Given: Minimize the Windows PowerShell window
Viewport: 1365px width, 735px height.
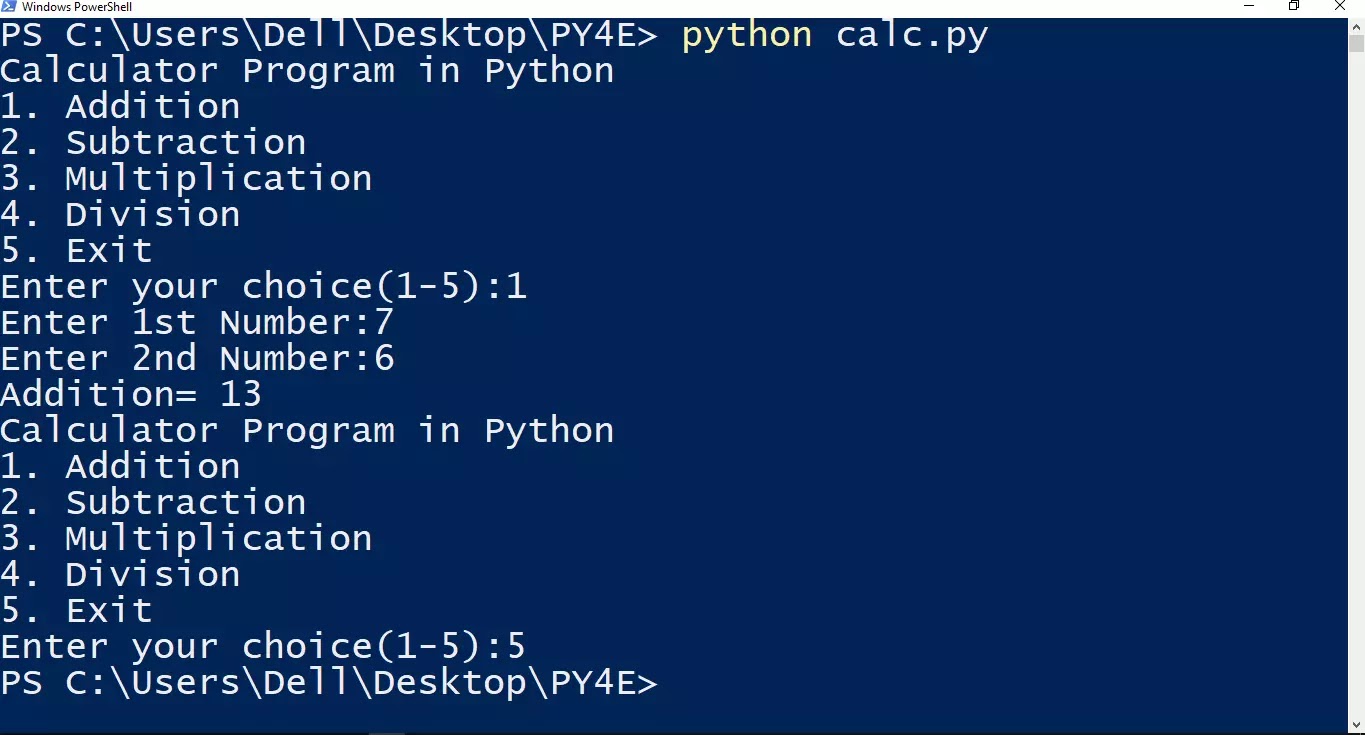Looking at the screenshot, I should point(1249,7).
